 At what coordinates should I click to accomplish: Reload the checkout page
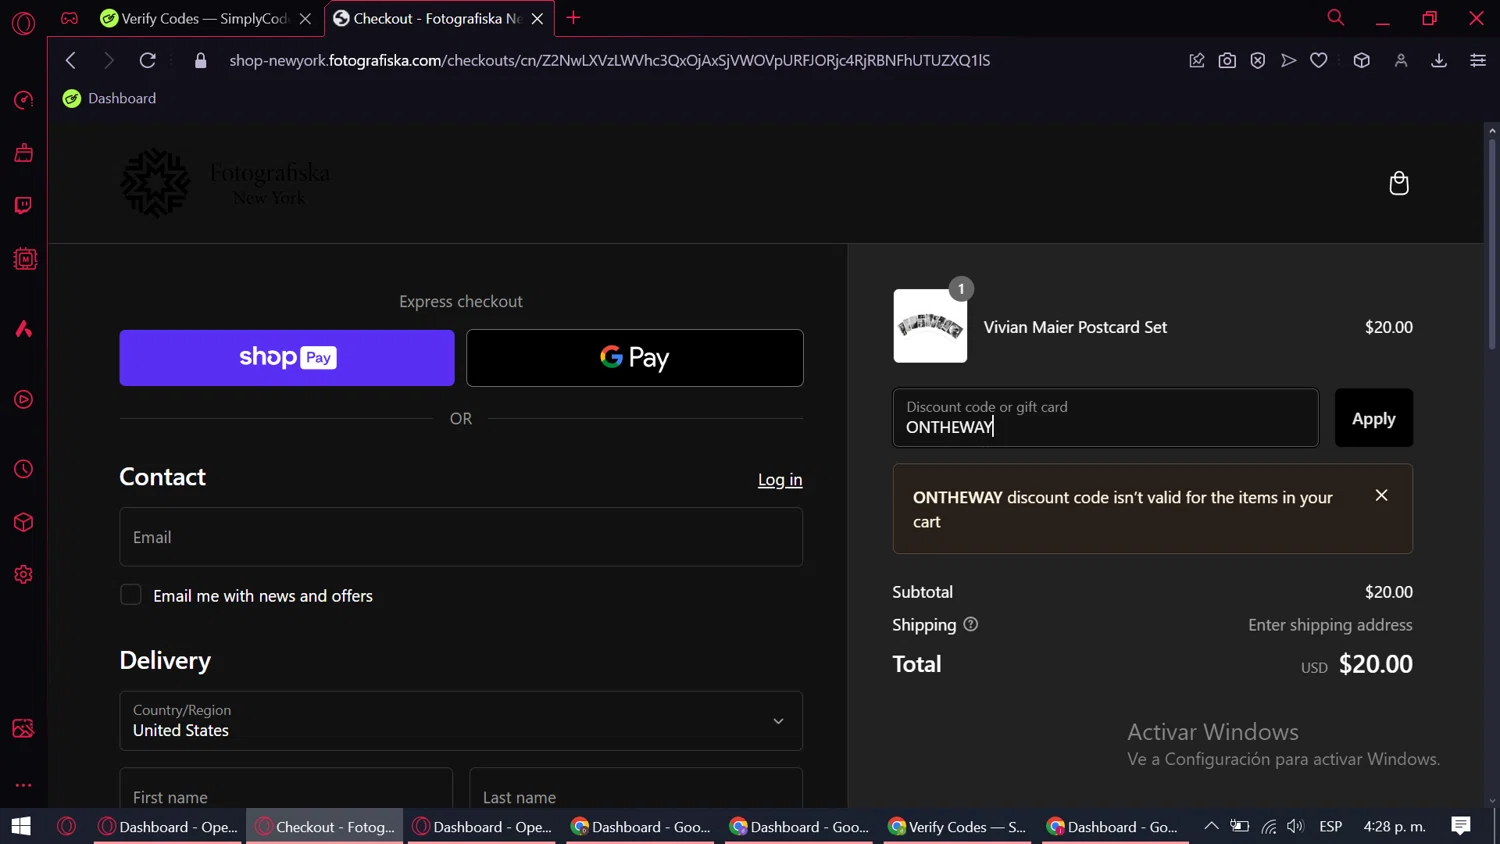pos(147,60)
